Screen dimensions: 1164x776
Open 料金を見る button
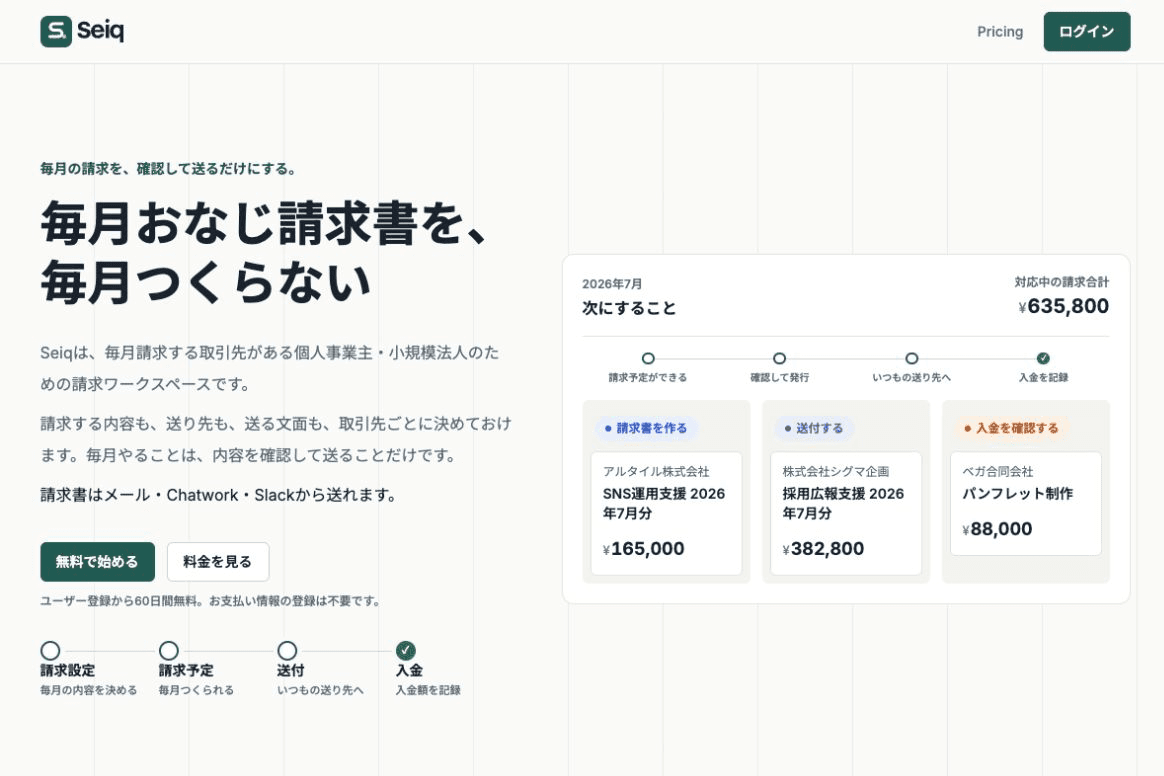click(218, 561)
